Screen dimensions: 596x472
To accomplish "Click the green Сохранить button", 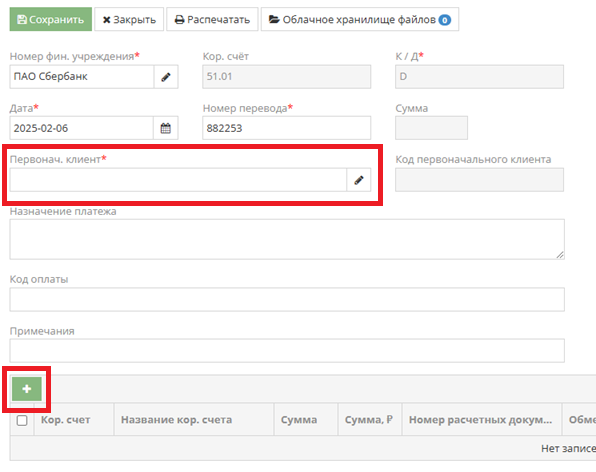I will (x=51, y=19).
